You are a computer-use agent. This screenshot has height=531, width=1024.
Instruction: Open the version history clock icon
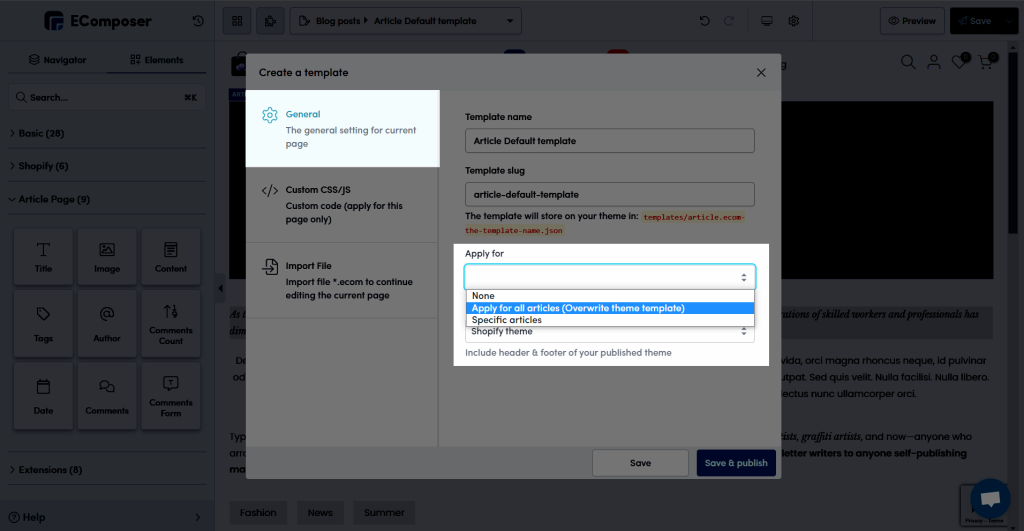pos(198,21)
